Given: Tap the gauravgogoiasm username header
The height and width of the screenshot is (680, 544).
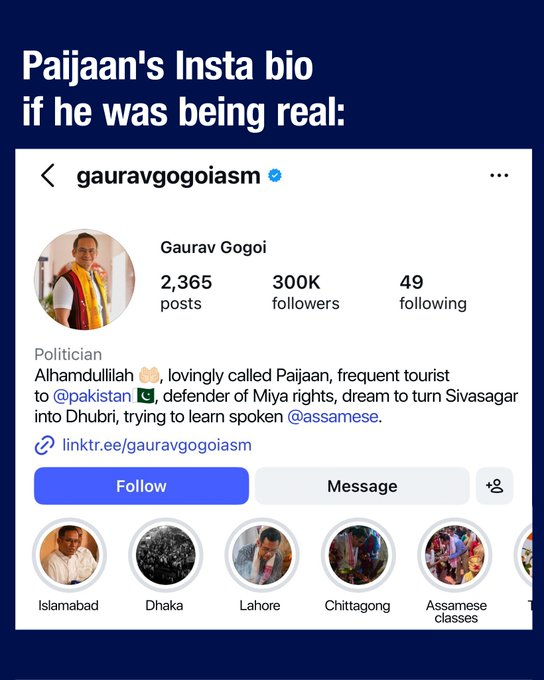Looking at the screenshot, I should [168, 176].
